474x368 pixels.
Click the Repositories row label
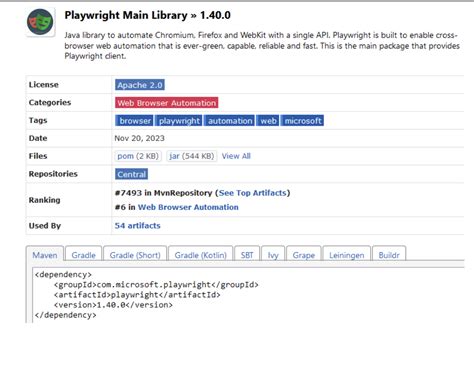(53, 174)
